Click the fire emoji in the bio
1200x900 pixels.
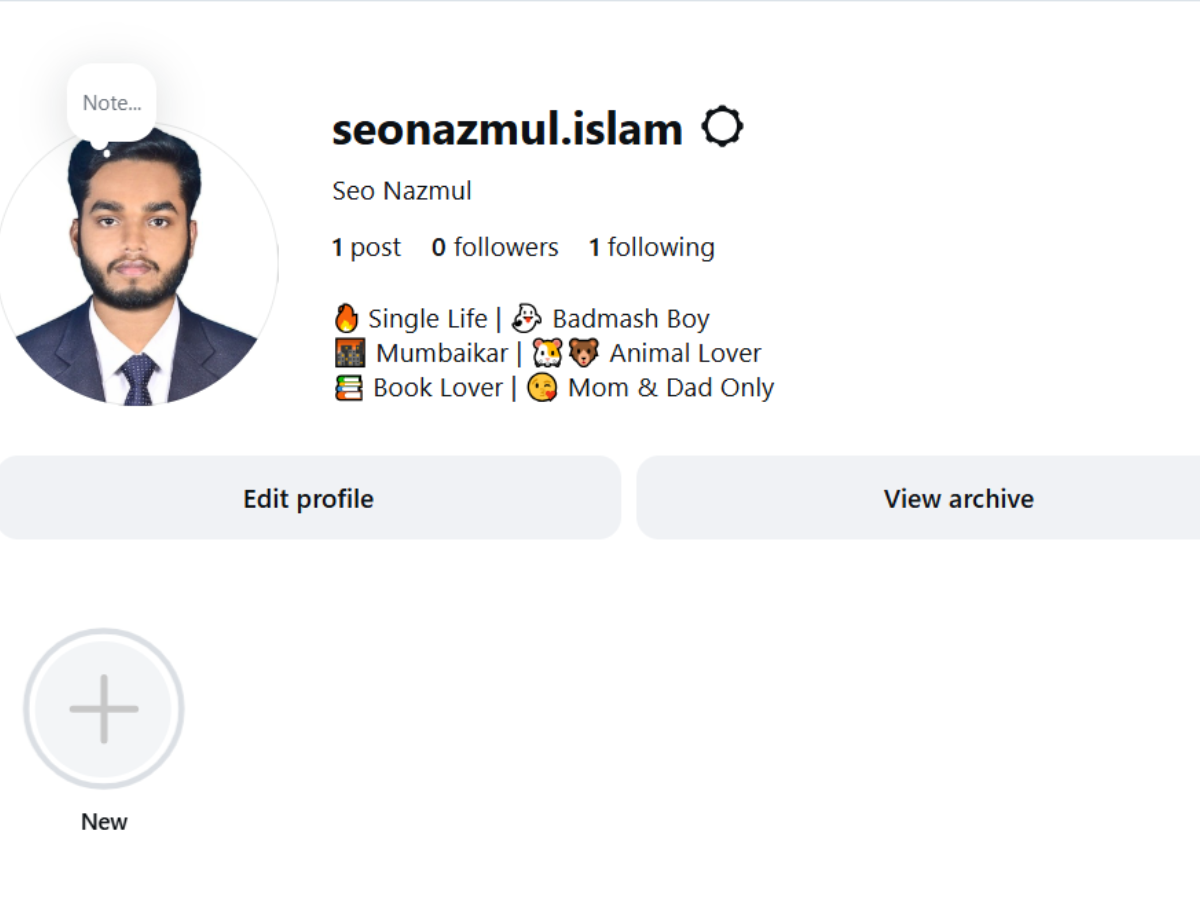click(x=345, y=317)
